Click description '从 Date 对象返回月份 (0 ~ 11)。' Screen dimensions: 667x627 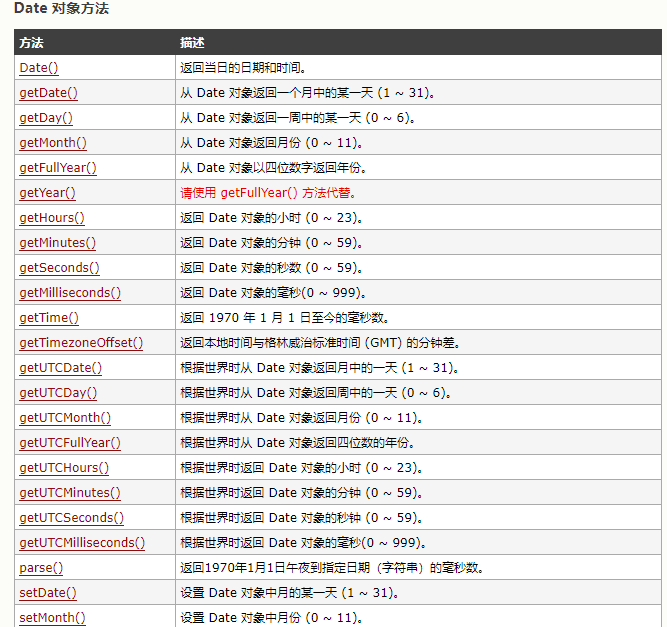click(x=271, y=143)
